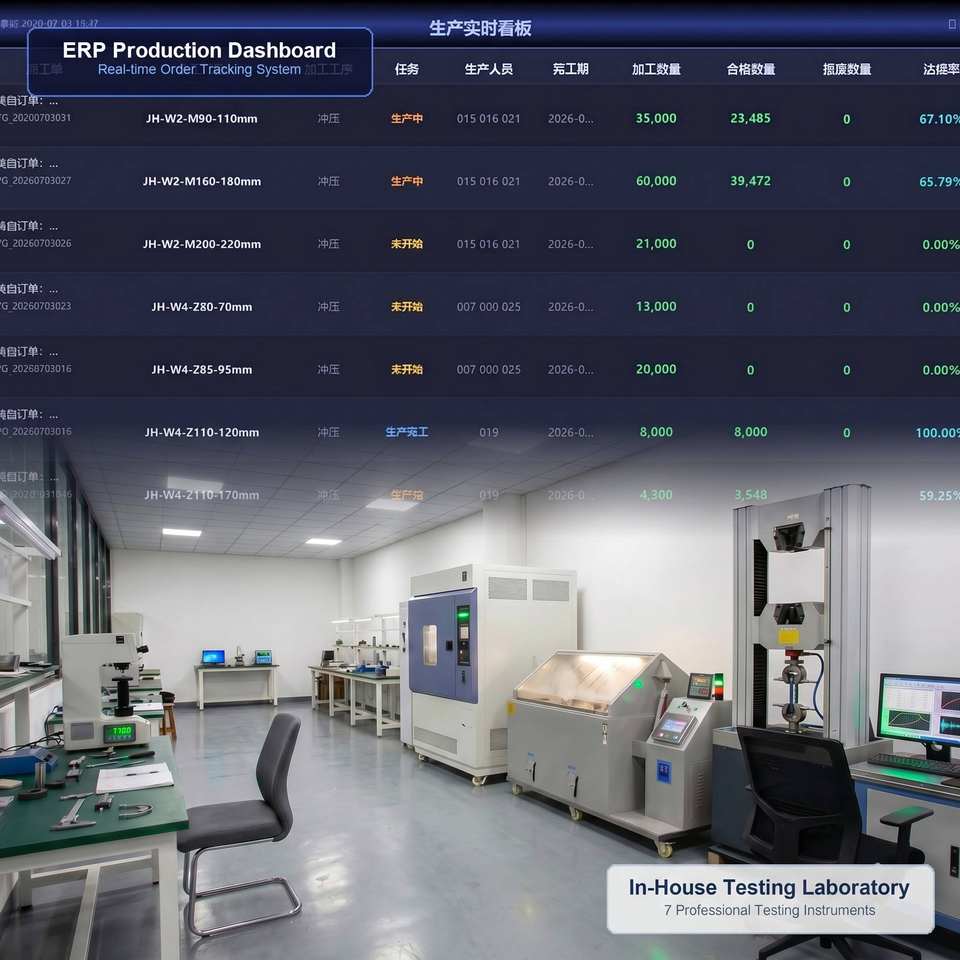Click 生产完工 status in JH-W4-Z110-120mm row
960x960 pixels.
pos(407,432)
